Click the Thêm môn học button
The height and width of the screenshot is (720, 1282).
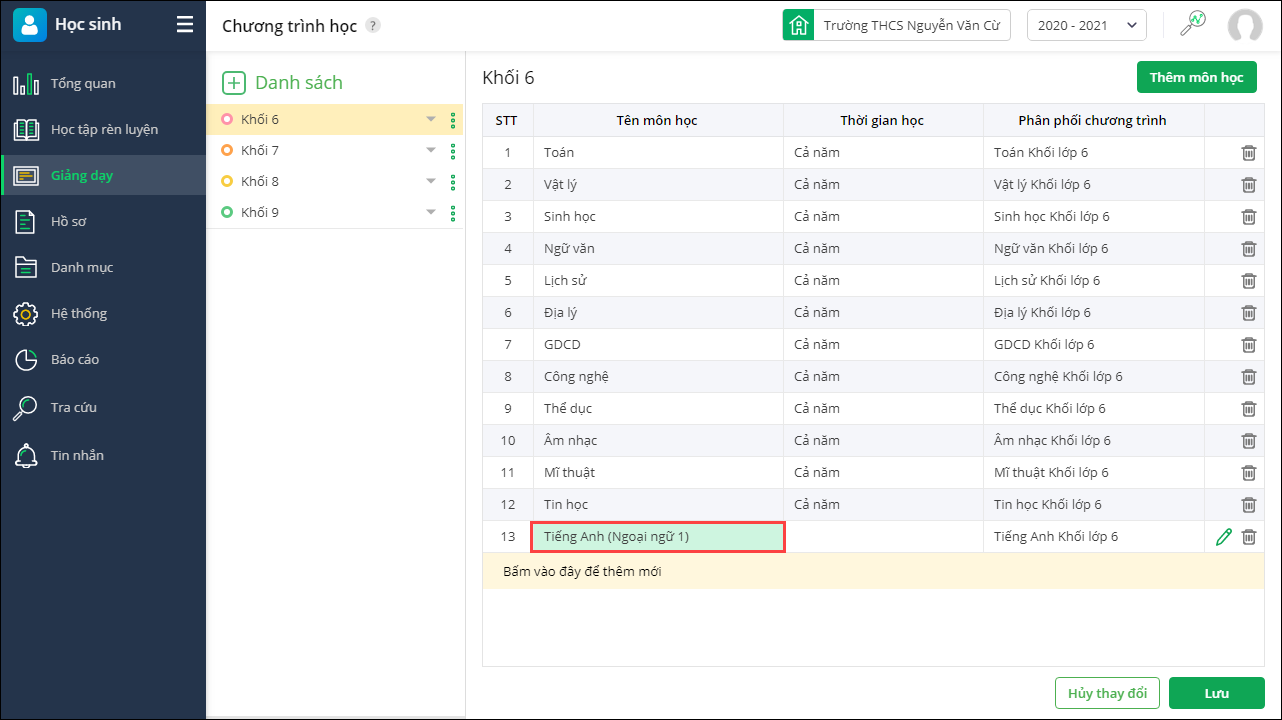pyautogui.click(x=1196, y=77)
